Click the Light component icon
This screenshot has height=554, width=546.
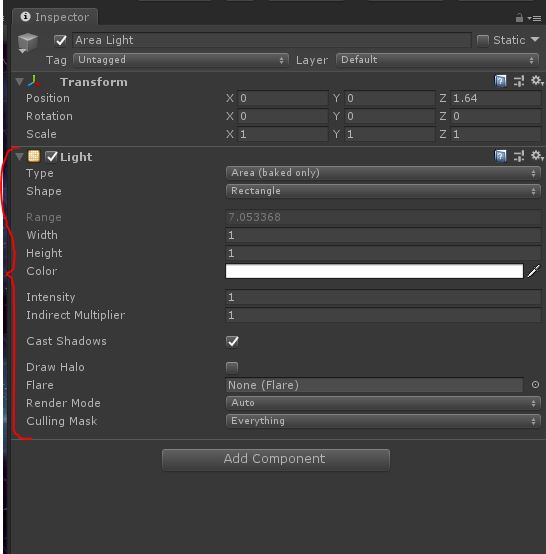[x=34, y=156]
